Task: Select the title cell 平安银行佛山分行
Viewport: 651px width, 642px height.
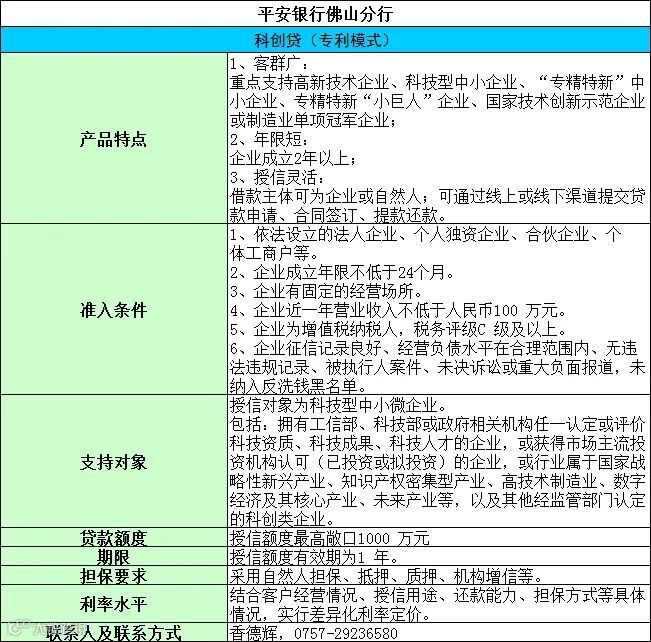Action: 326,14
